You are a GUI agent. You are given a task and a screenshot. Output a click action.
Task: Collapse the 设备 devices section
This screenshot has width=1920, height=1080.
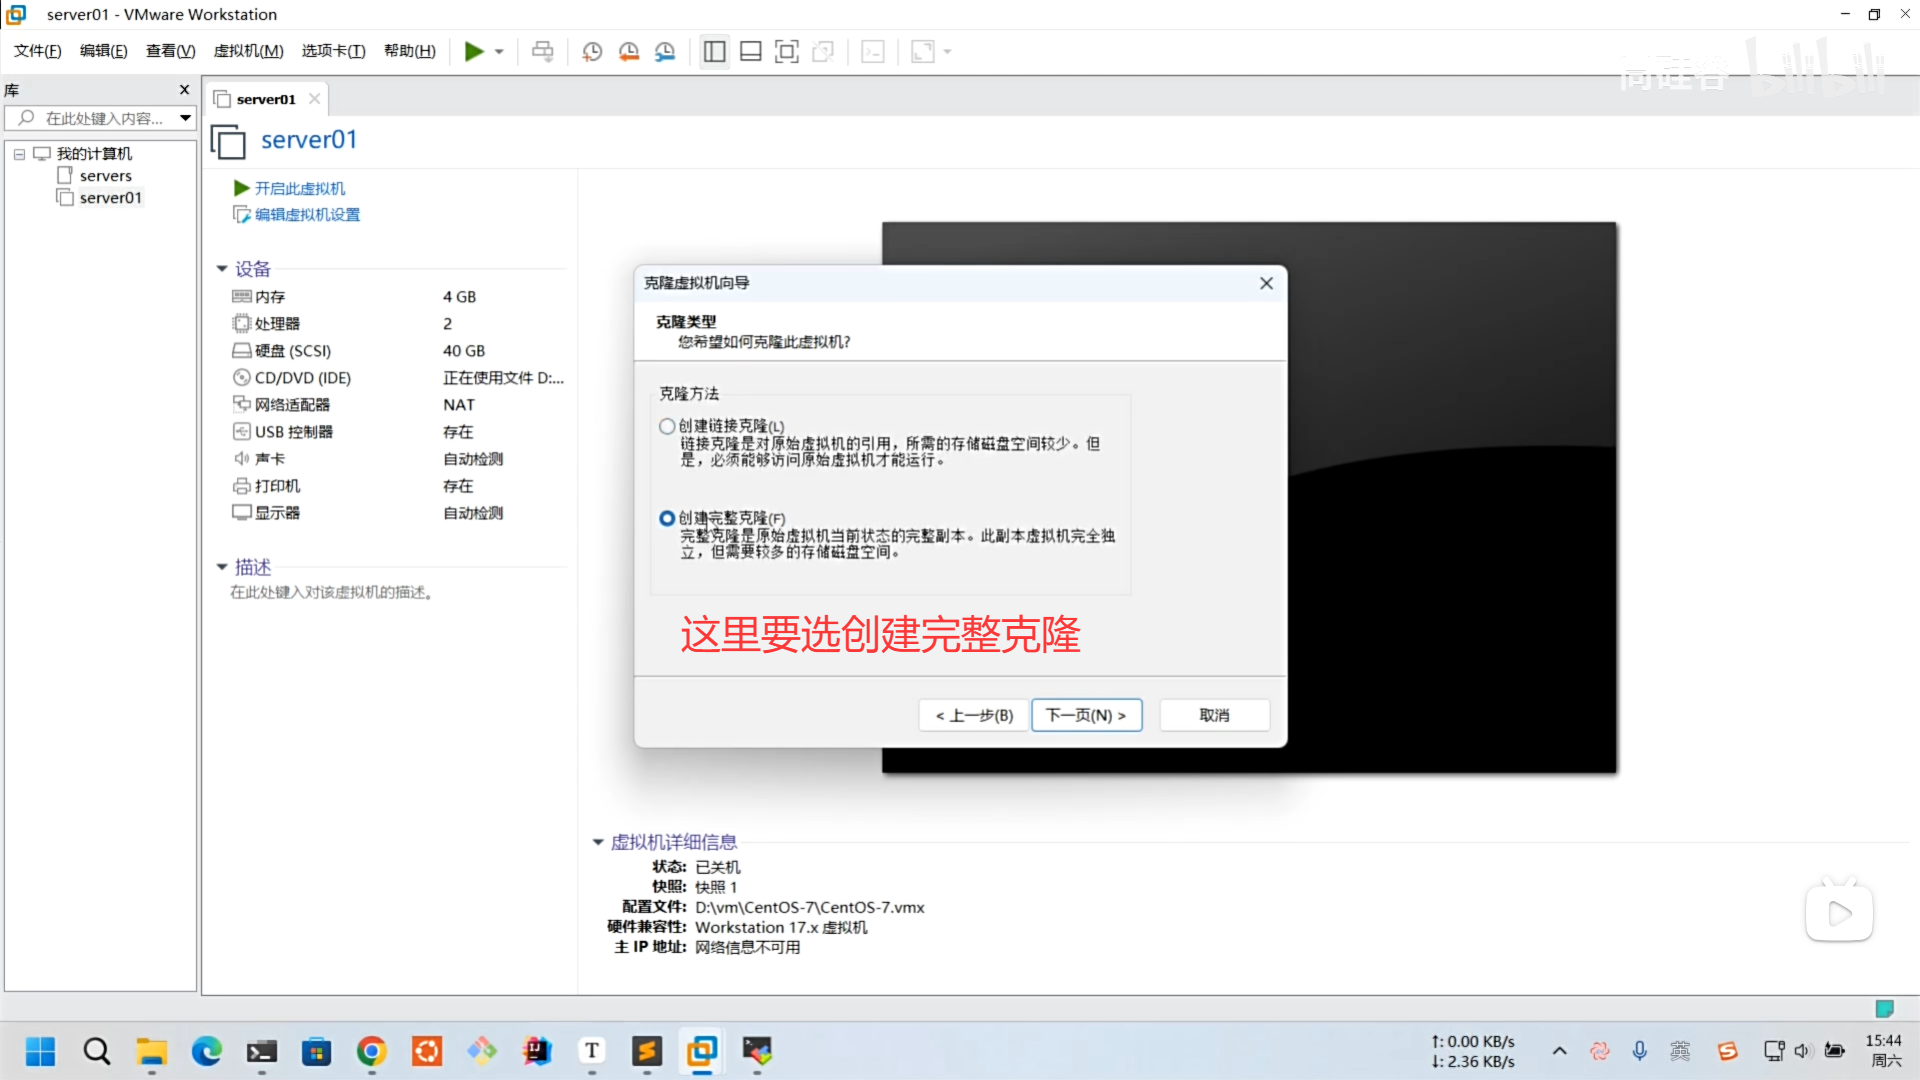click(x=222, y=269)
